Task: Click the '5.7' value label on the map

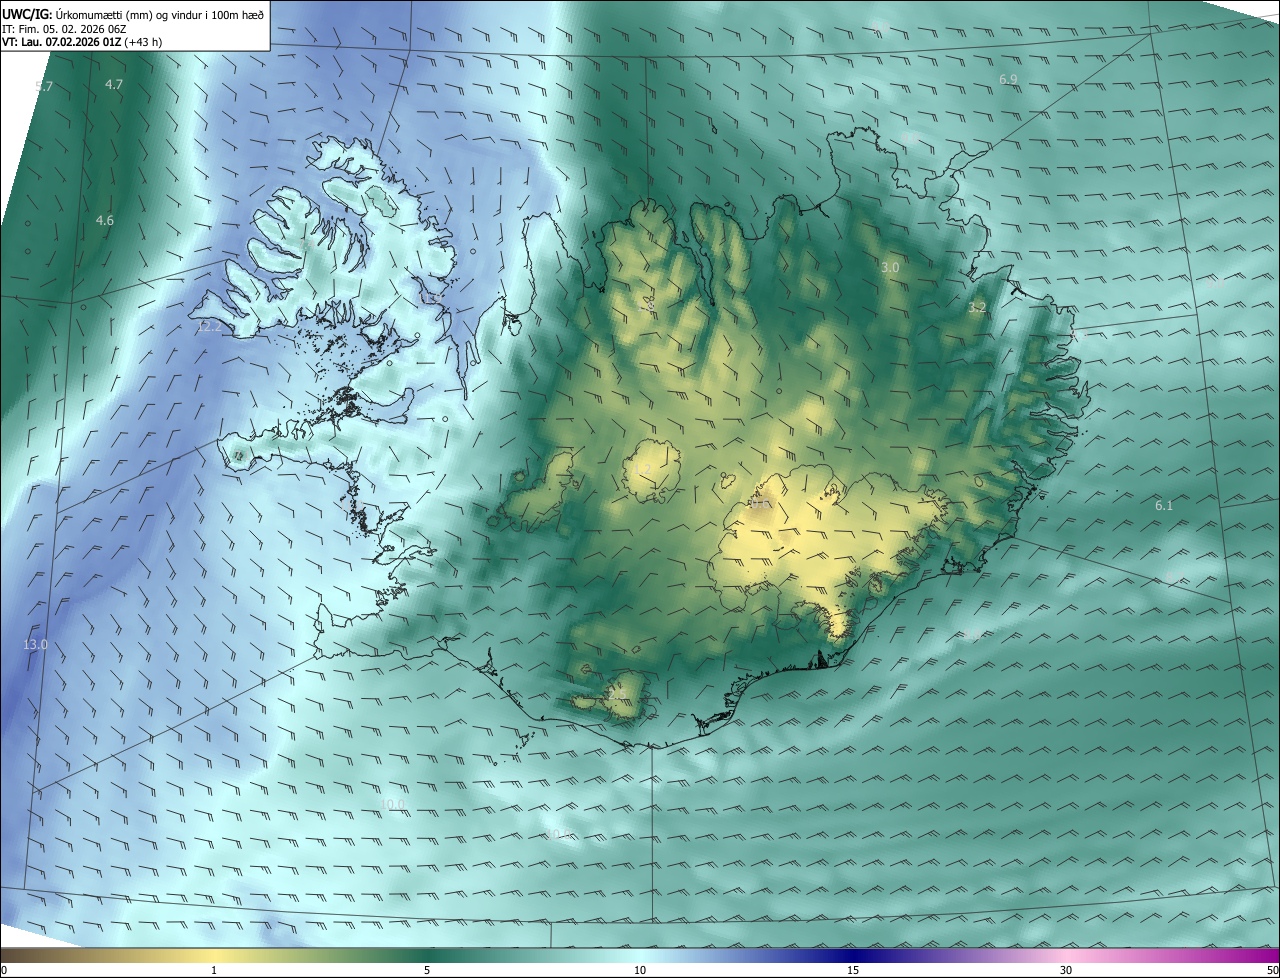Action: (44, 87)
